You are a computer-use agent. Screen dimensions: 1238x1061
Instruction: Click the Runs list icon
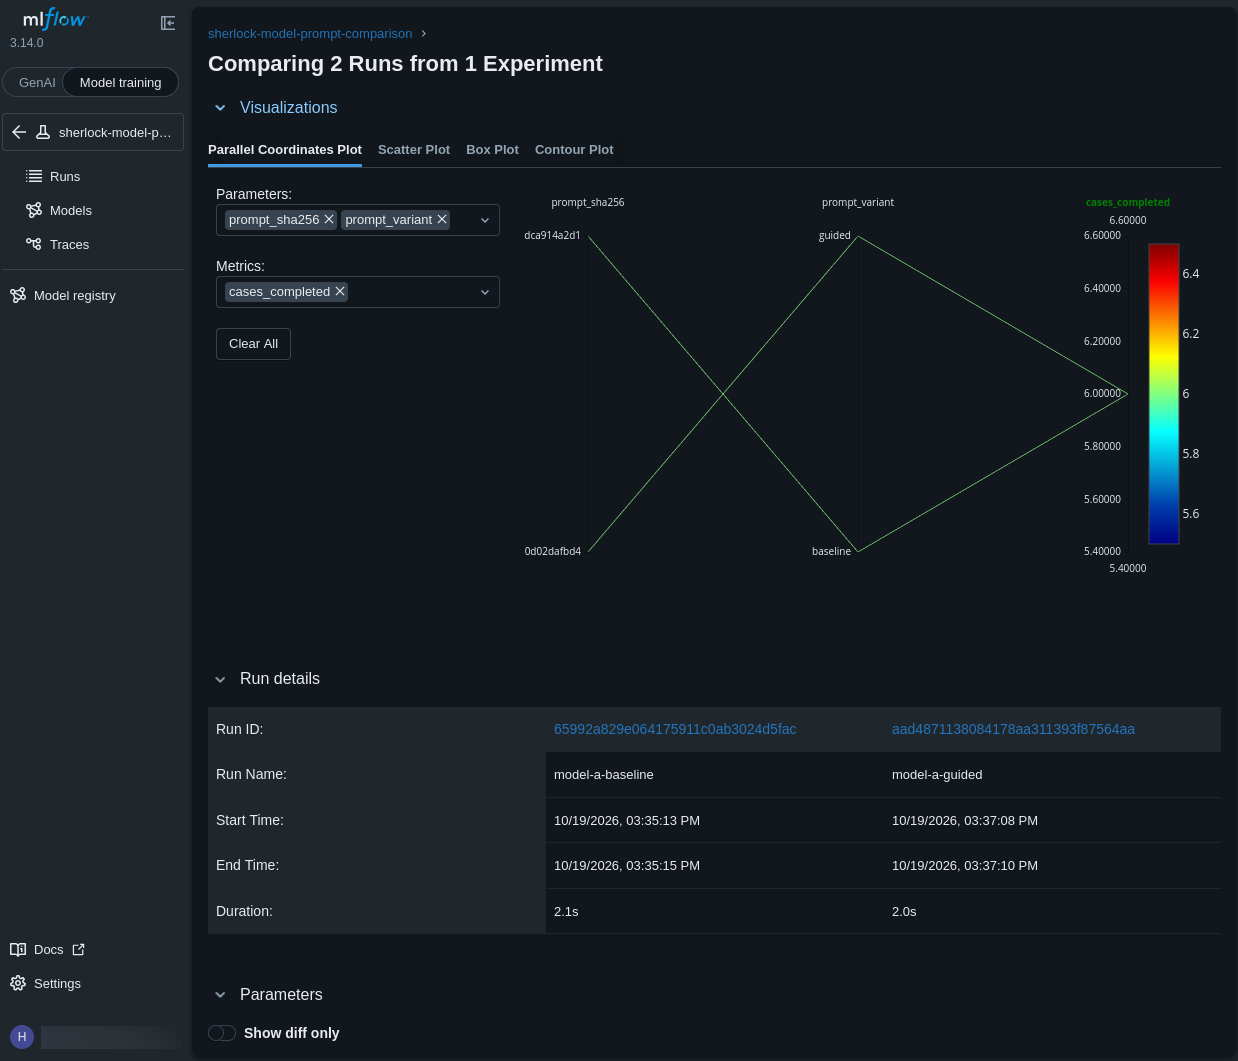coord(34,176)
